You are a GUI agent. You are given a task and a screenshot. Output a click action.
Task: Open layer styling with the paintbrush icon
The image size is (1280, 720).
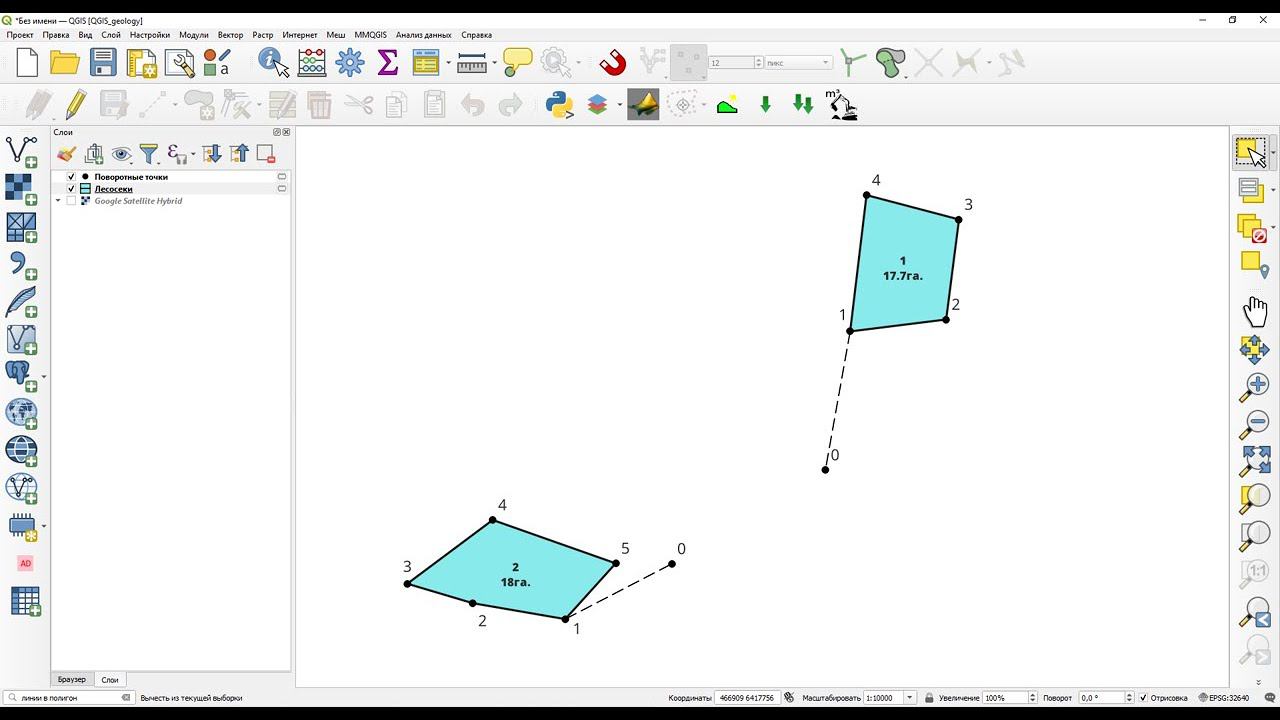point(66,154)
